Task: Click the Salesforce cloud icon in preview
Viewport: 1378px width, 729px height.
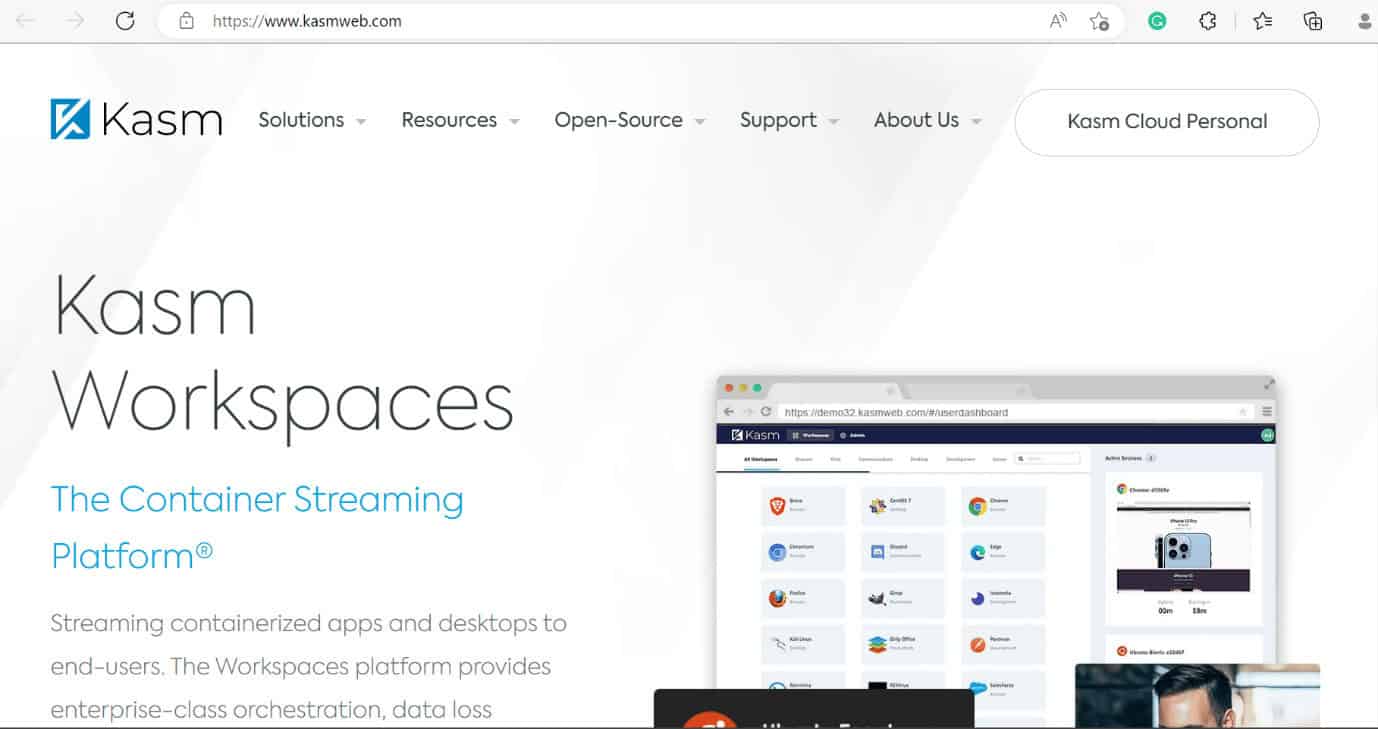Action: click(x=977, y=689)
